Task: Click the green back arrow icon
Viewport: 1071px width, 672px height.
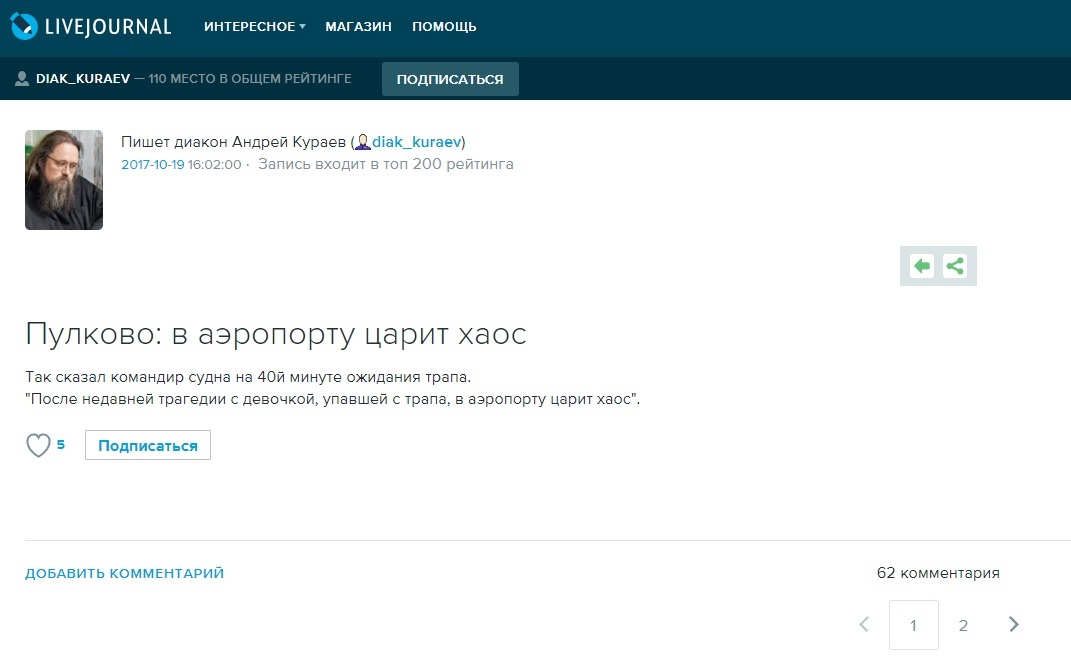Action: tap(922, 266)
